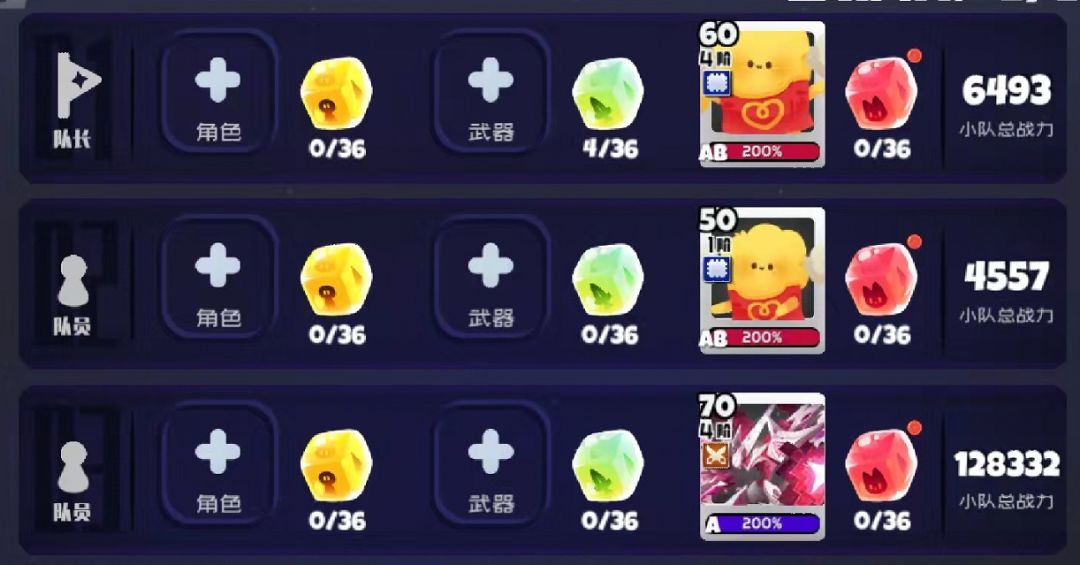The width and height of the screenshot is (1080, 565).
Task: Add a weapon to the second member row
Action: 490,278
